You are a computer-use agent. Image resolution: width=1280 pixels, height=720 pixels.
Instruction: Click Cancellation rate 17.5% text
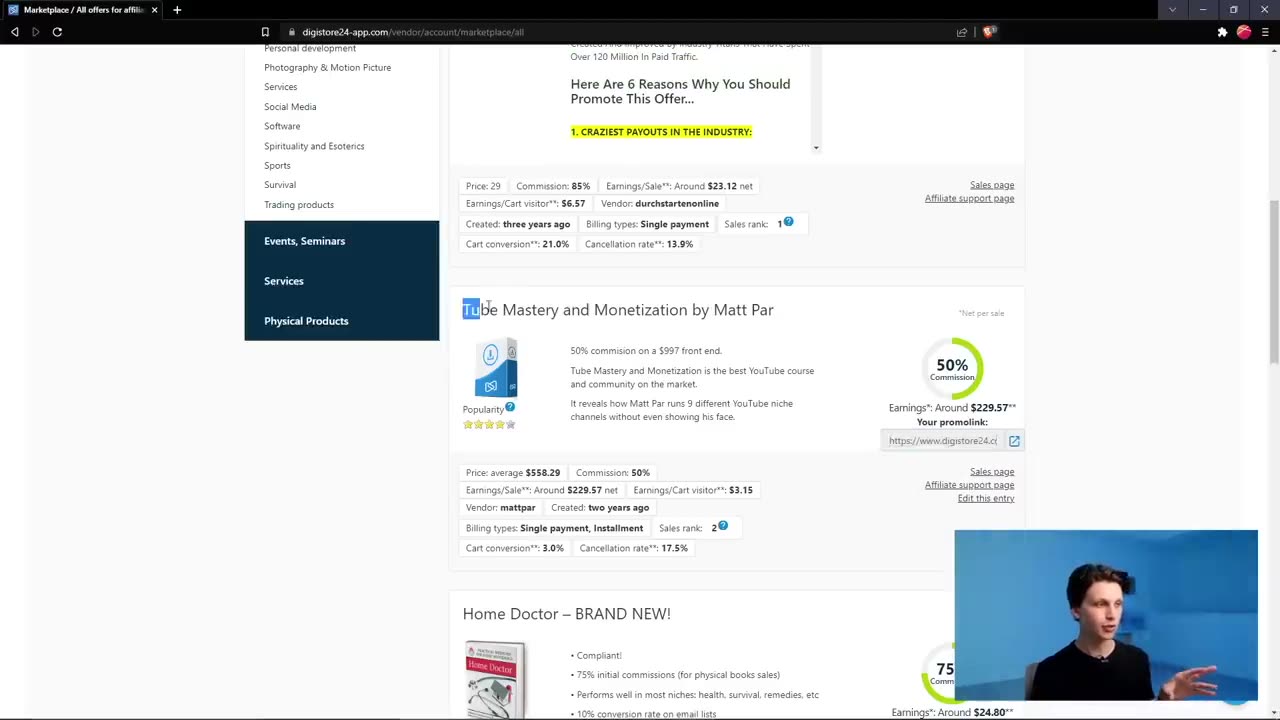click(633, 548)
